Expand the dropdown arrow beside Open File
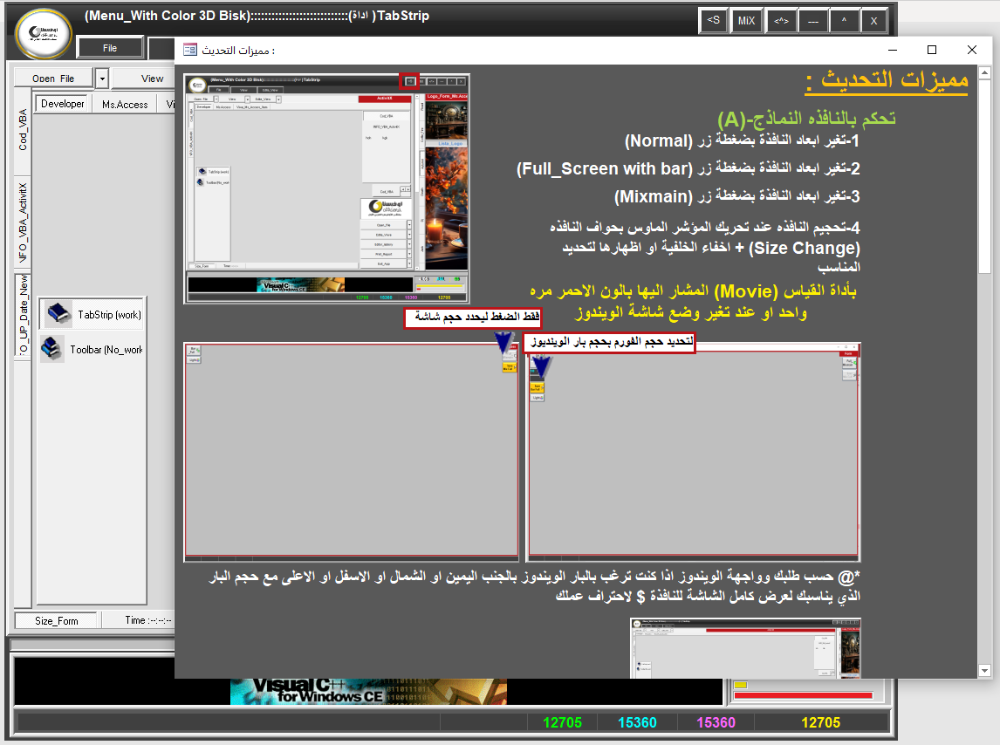1000x745 pixels. pyautogui.click(x=102, y=78)
